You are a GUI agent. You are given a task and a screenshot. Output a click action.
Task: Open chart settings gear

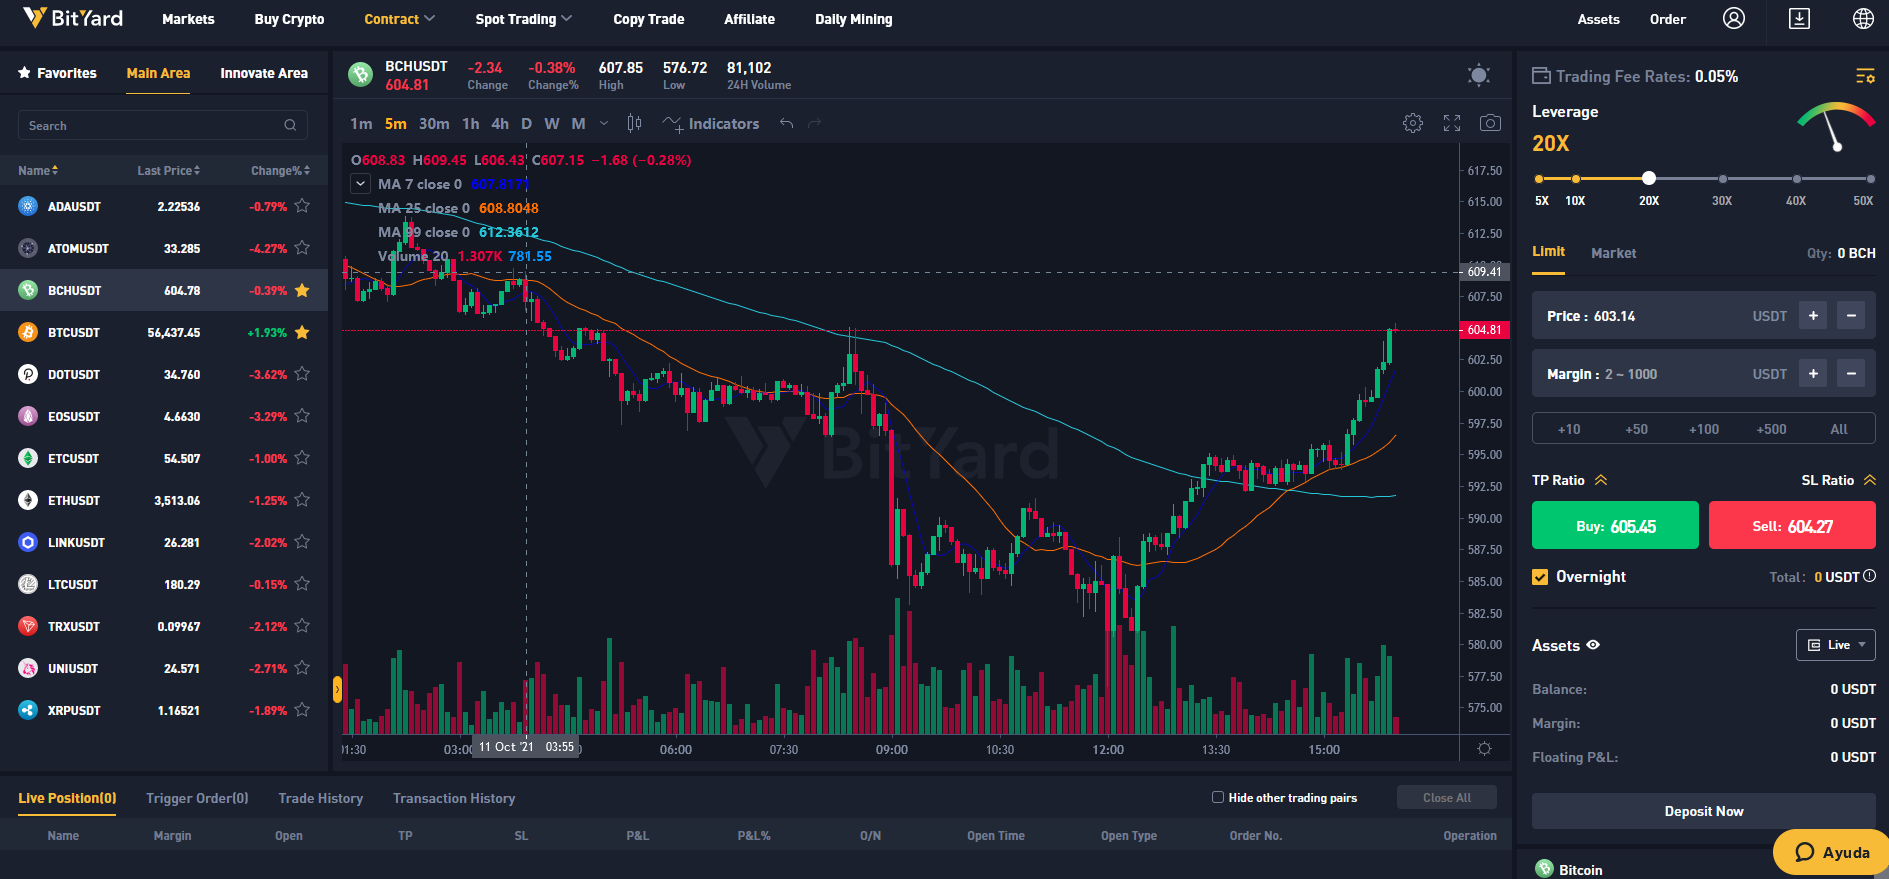click(1413, 123)
